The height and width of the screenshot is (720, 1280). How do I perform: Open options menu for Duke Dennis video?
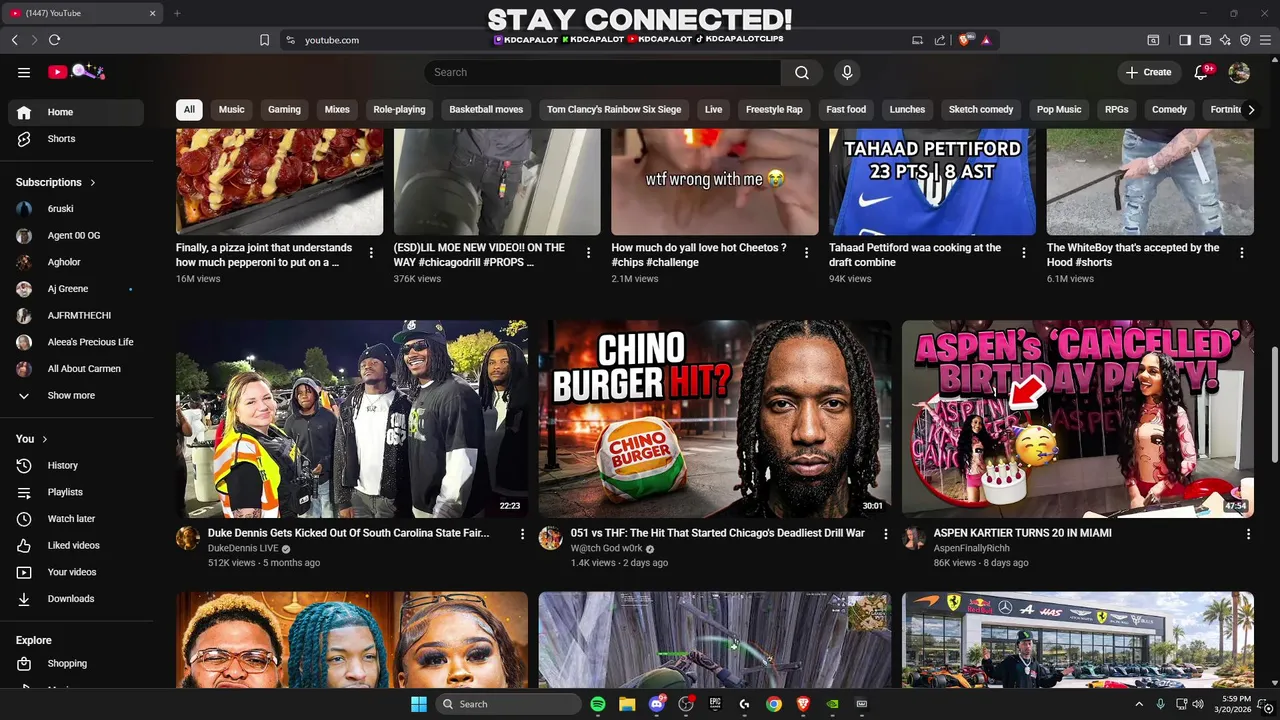point(522,534)
